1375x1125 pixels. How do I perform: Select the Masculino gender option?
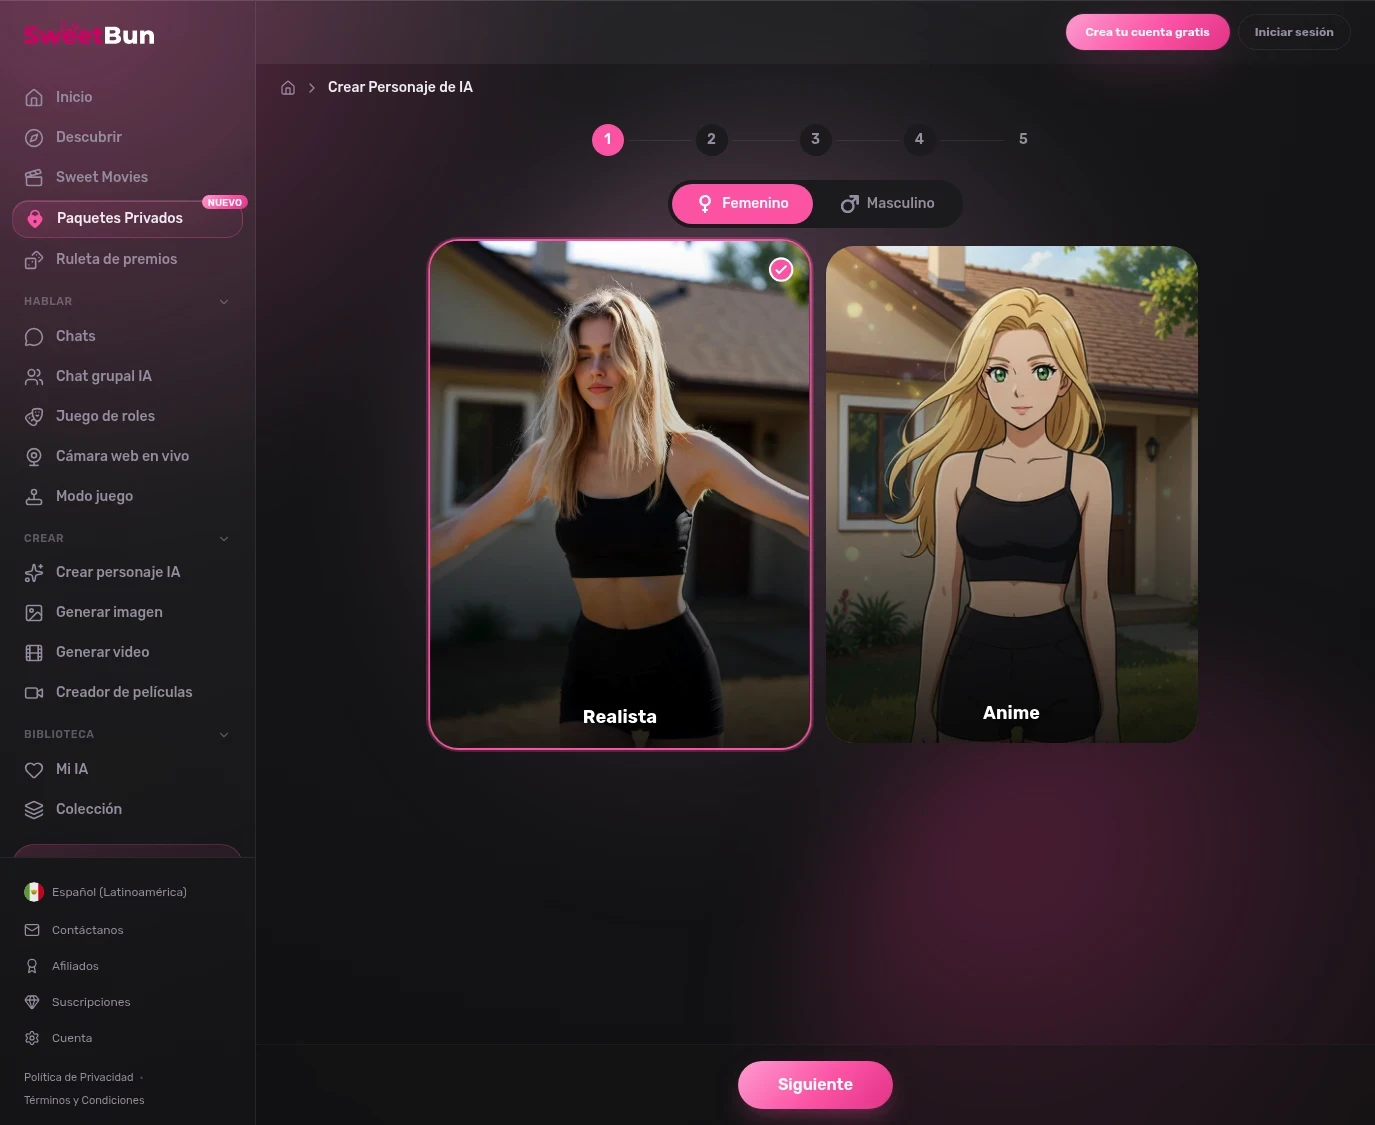pyautogui.click(x=888, y=203)
